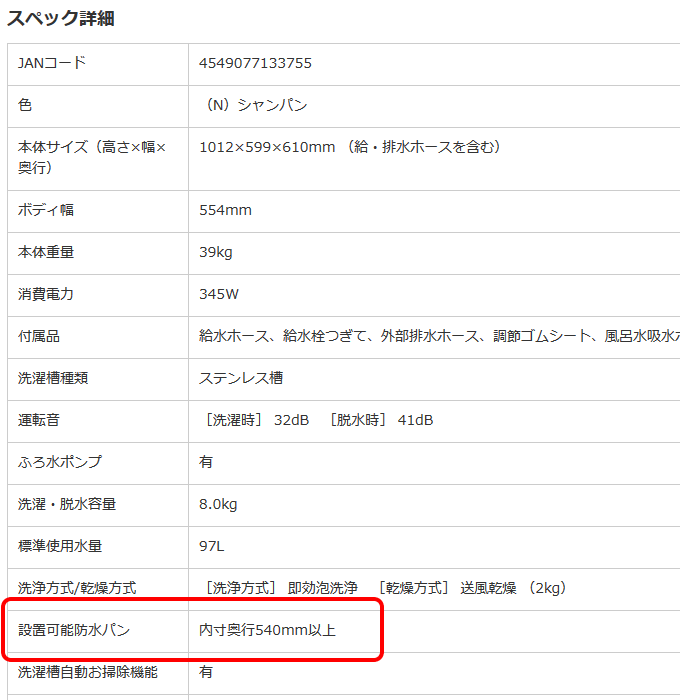Click the 付属品 label
Screen dimensions: 680x700
pyautogui.click(x=39, y=336)
